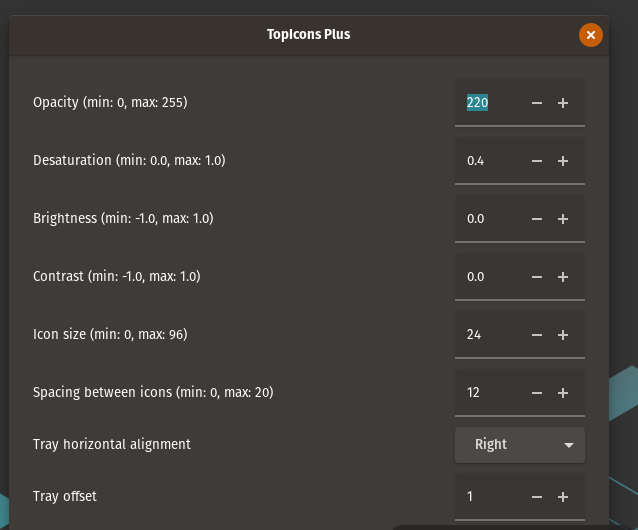This screenshot has width=638, height=530.
Task: Reduce Contrast with the minus icon
Action: (x=537, y=277)
